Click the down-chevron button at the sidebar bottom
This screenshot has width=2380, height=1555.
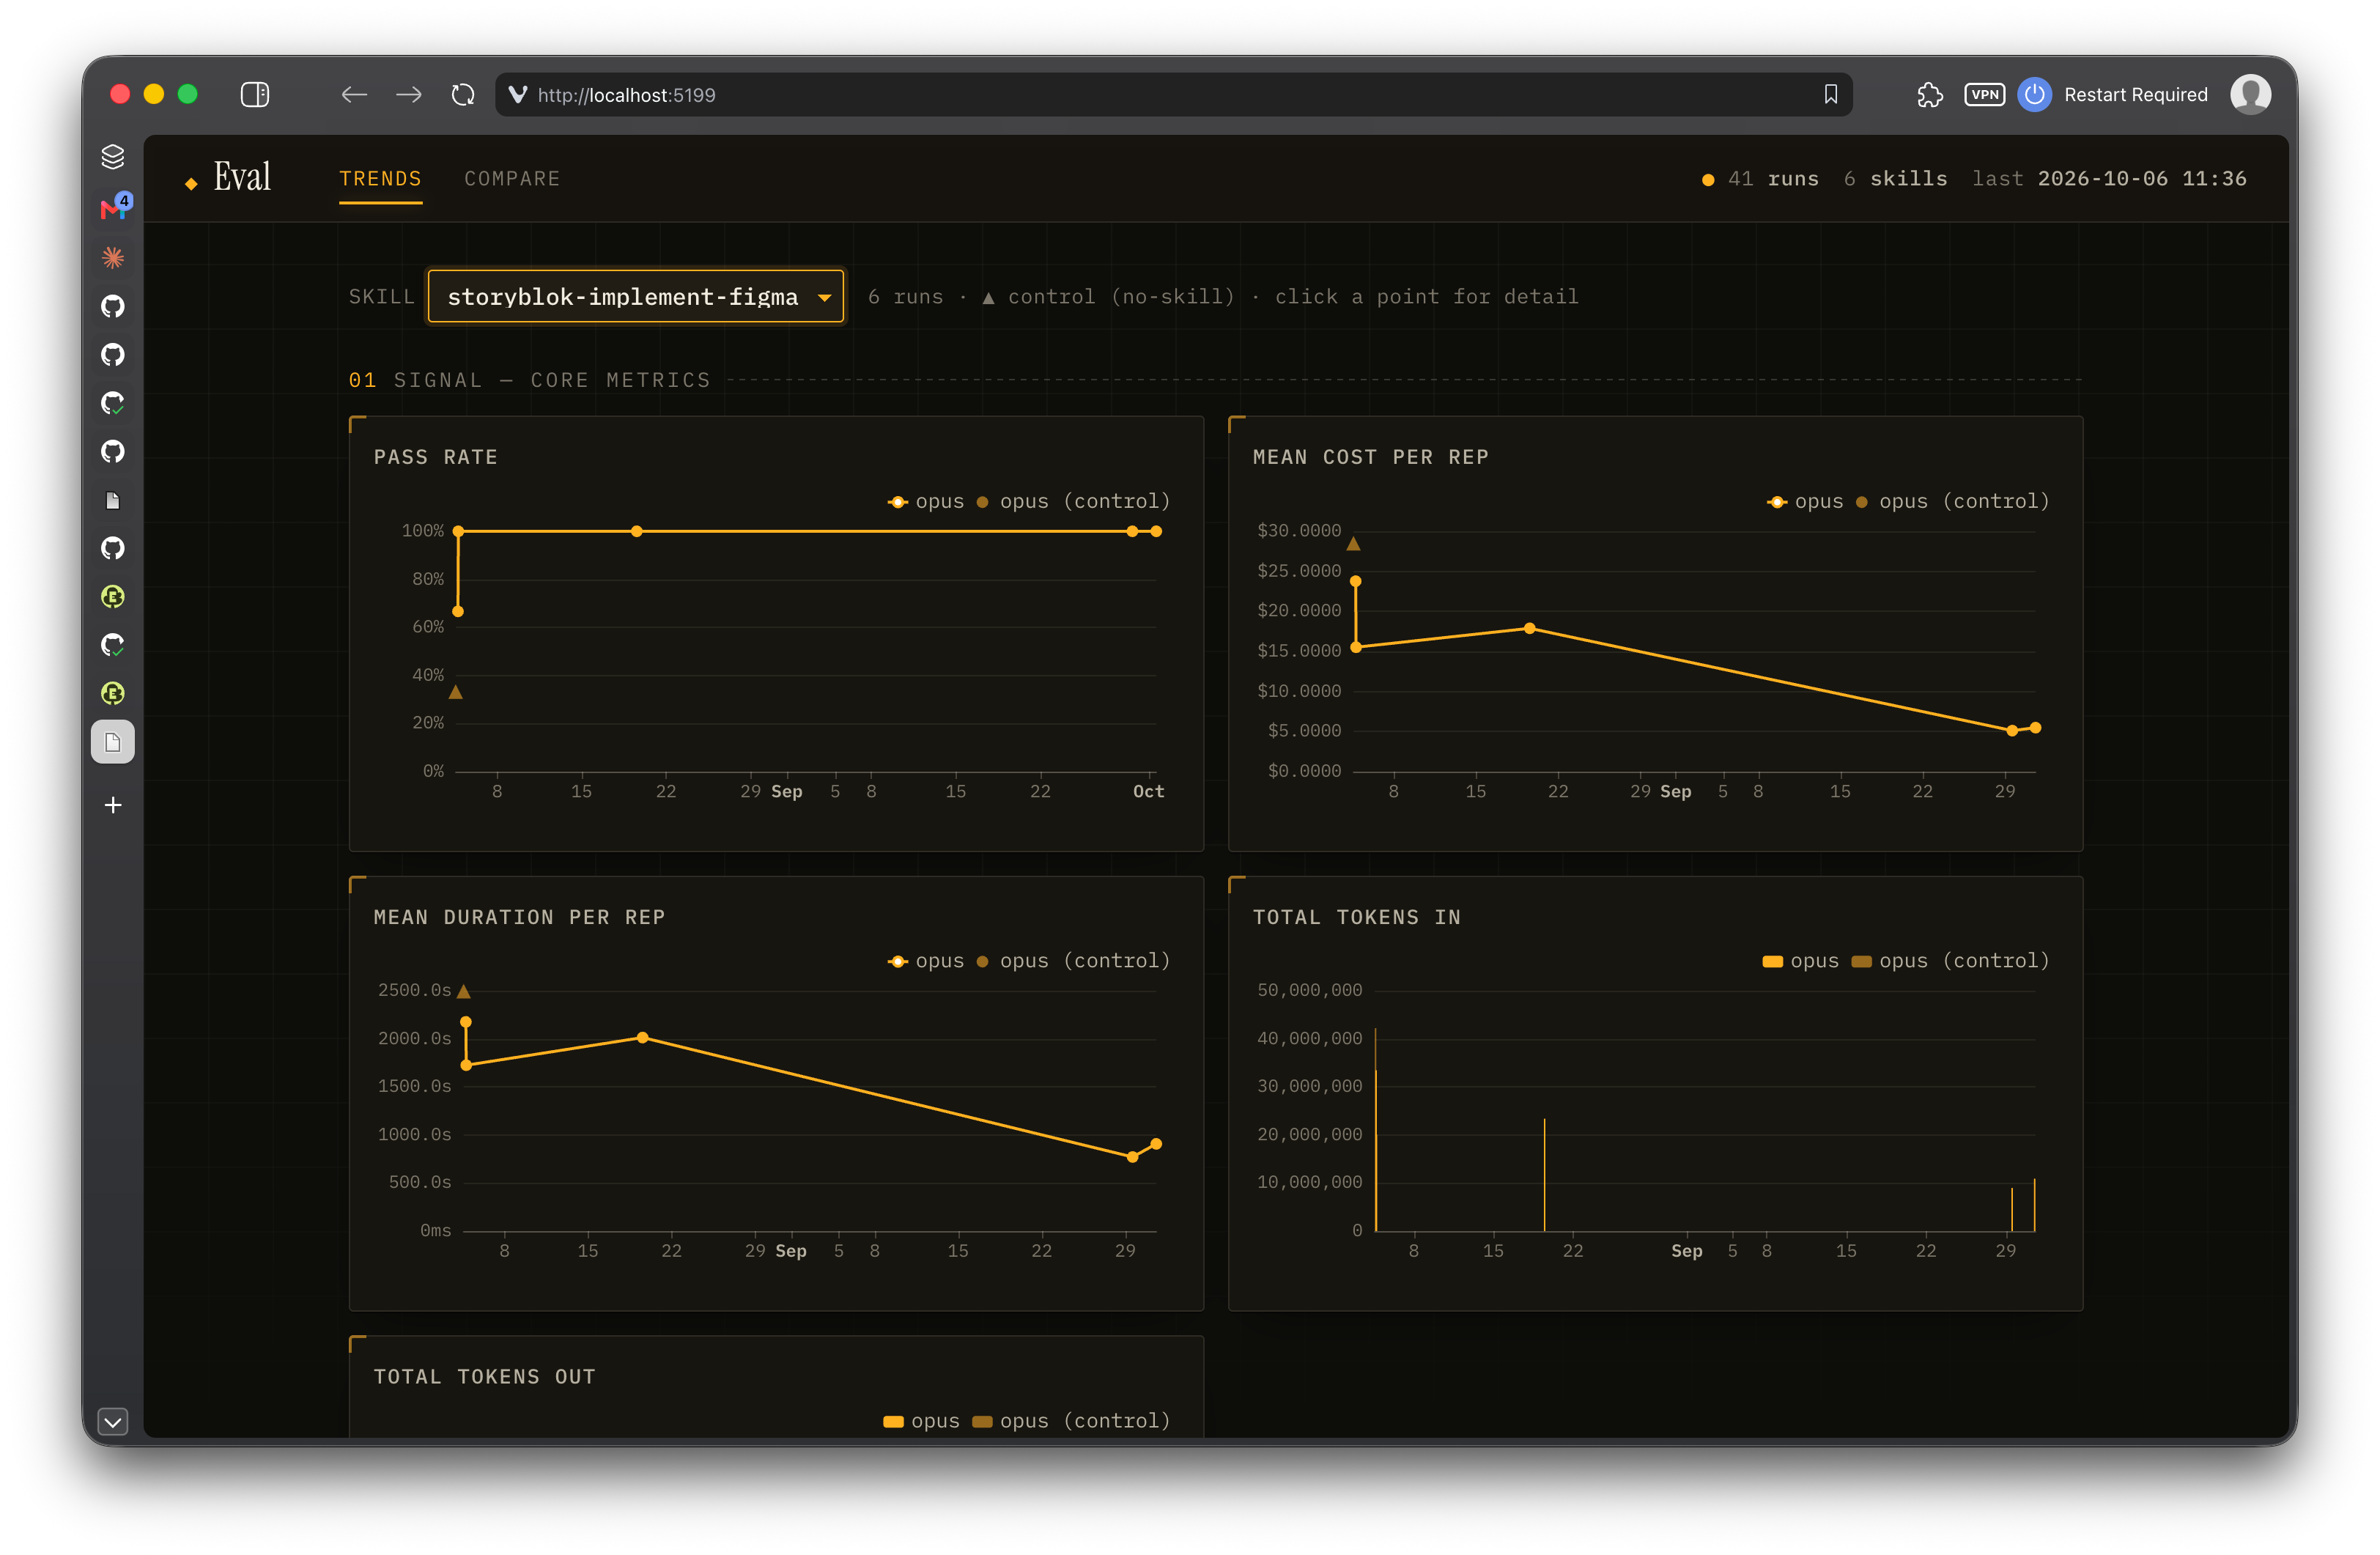tap(113, 1421)
